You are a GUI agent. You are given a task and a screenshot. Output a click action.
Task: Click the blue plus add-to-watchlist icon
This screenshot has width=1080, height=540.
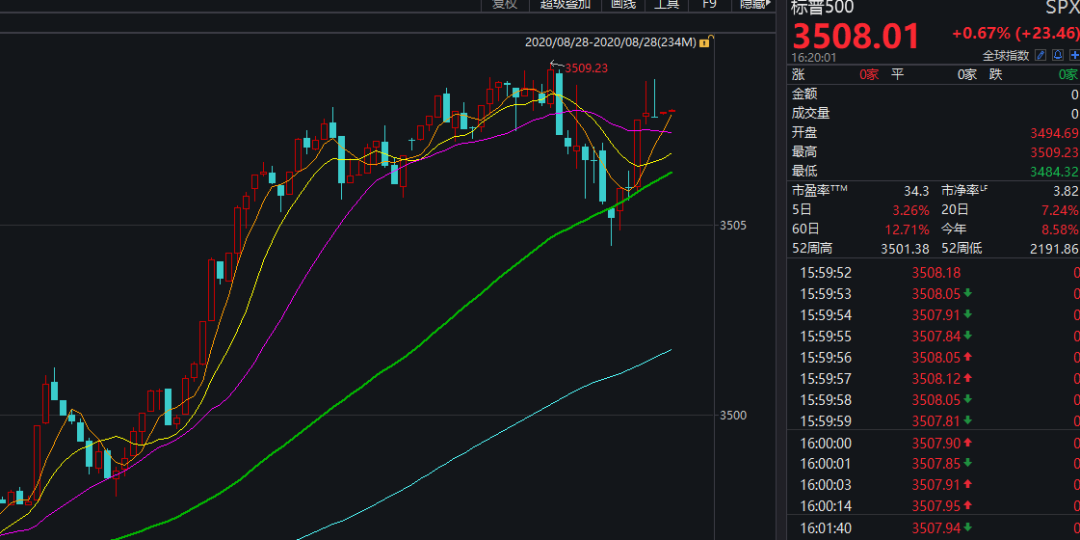coord(1074,55)
